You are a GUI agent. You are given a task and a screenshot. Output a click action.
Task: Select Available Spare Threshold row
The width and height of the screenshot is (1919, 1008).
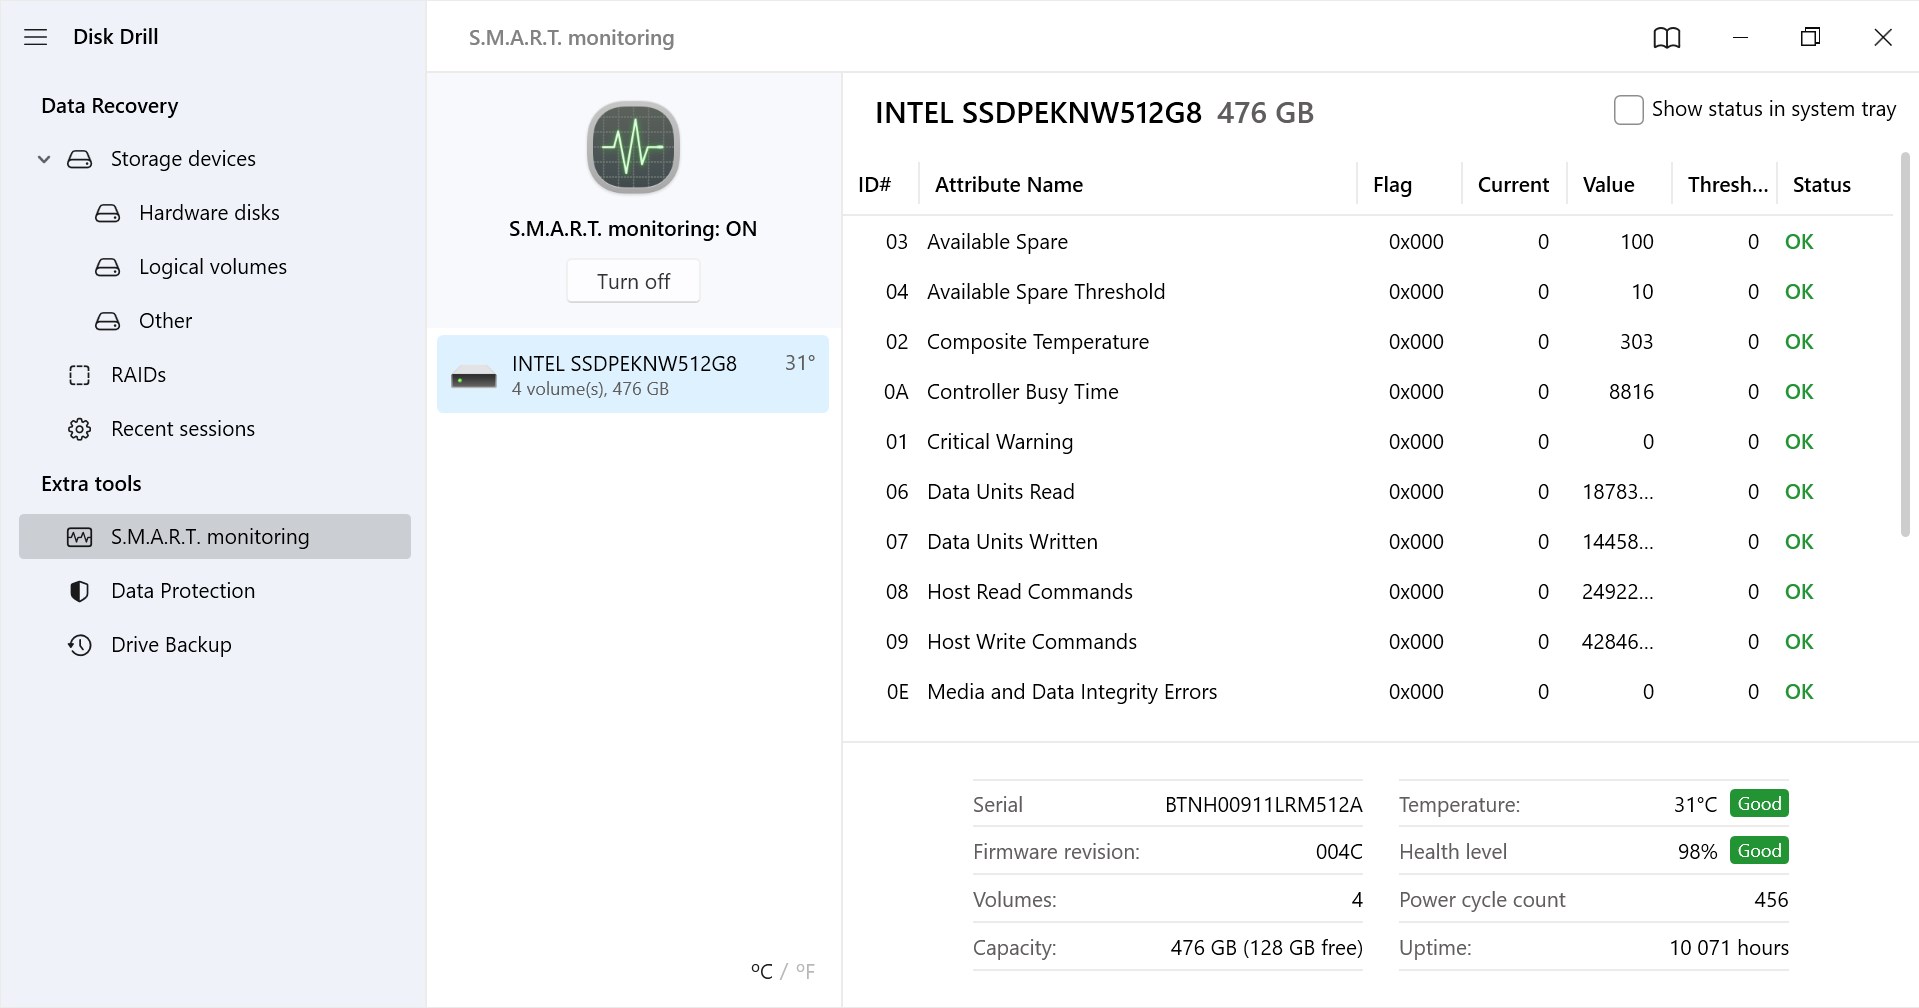point(1367,292)
